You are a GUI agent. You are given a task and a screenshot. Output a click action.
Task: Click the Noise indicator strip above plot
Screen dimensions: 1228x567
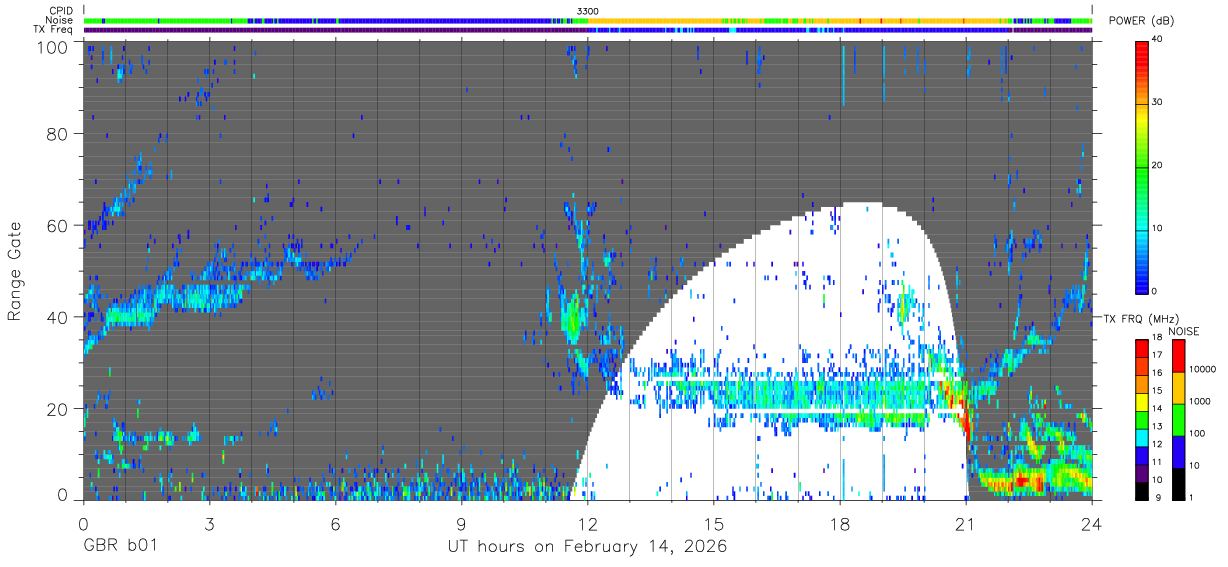coord(588,20)
